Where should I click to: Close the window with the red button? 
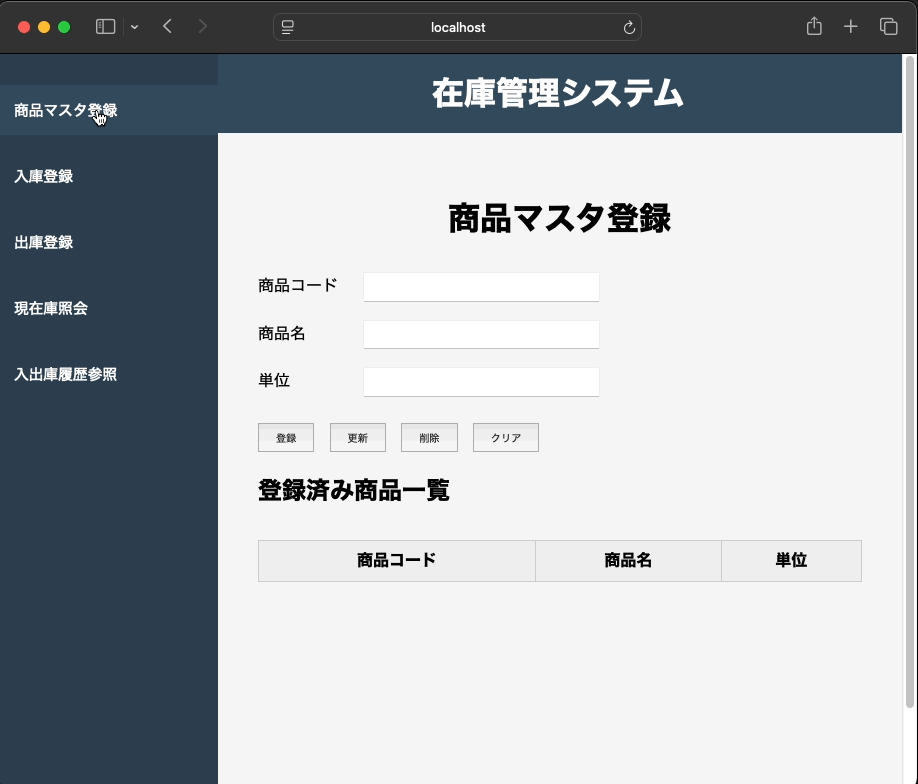24,27
